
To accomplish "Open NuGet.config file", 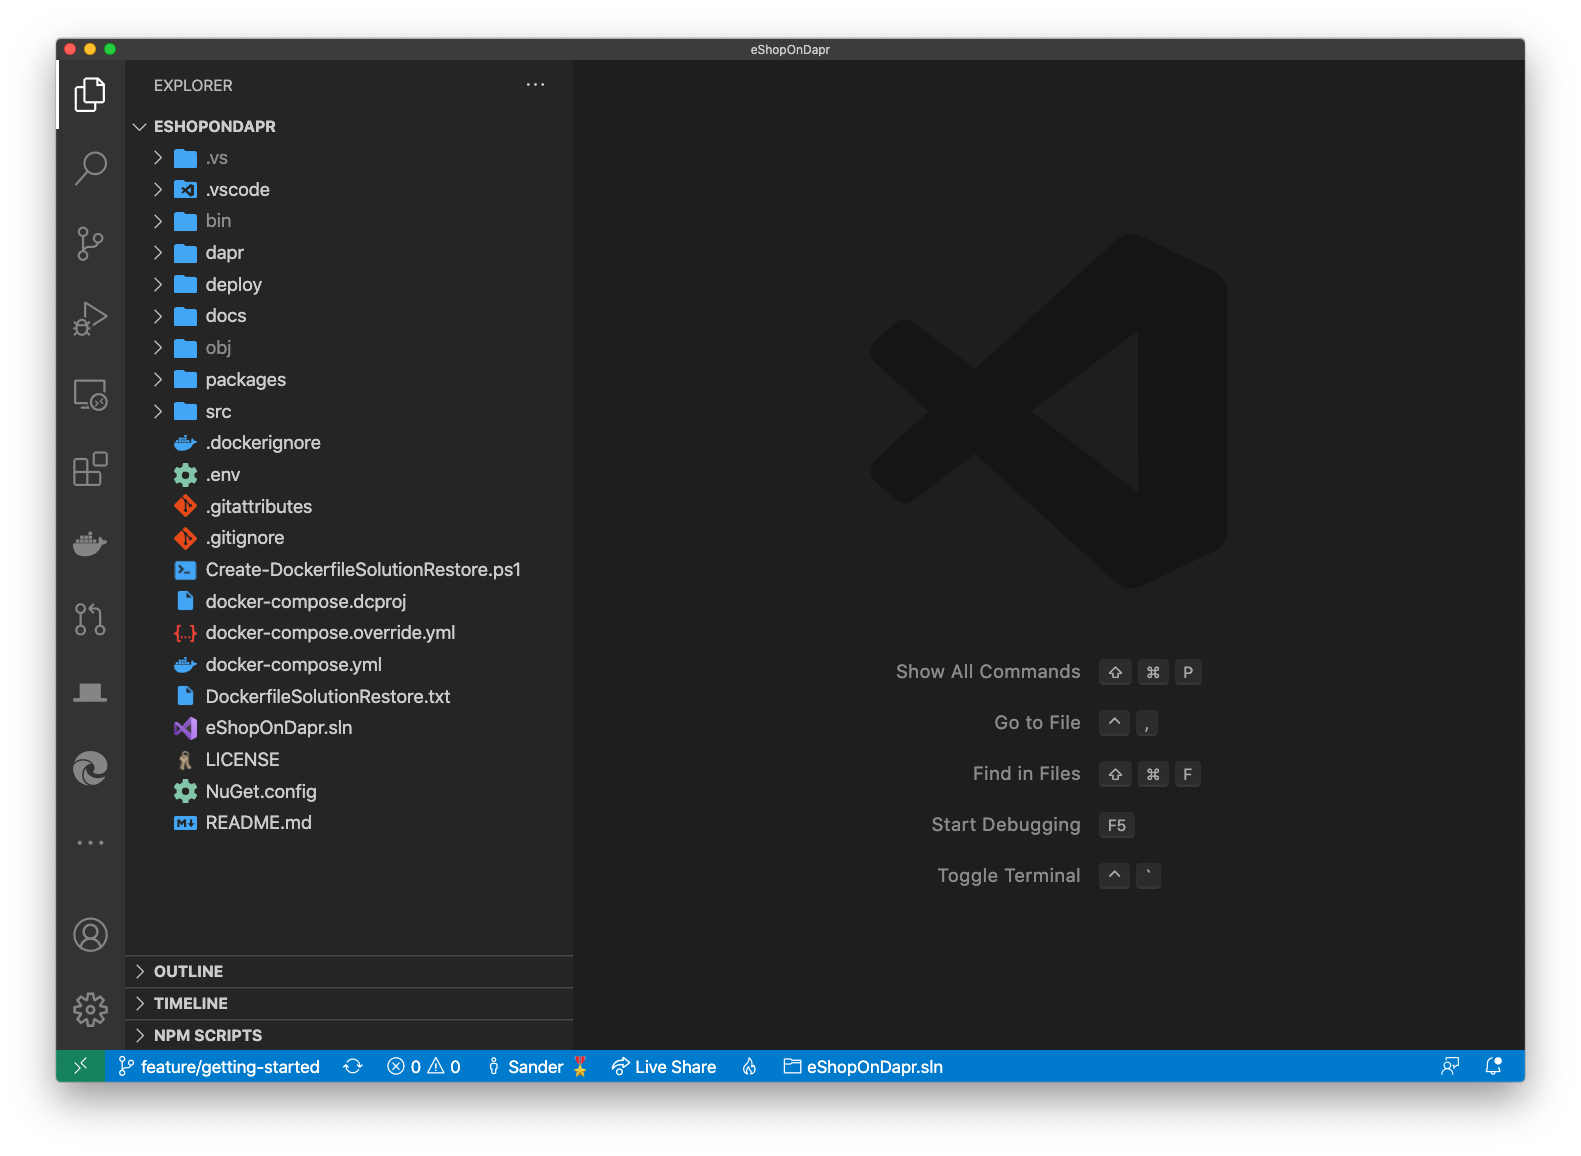I will click(x=349, y=792).
